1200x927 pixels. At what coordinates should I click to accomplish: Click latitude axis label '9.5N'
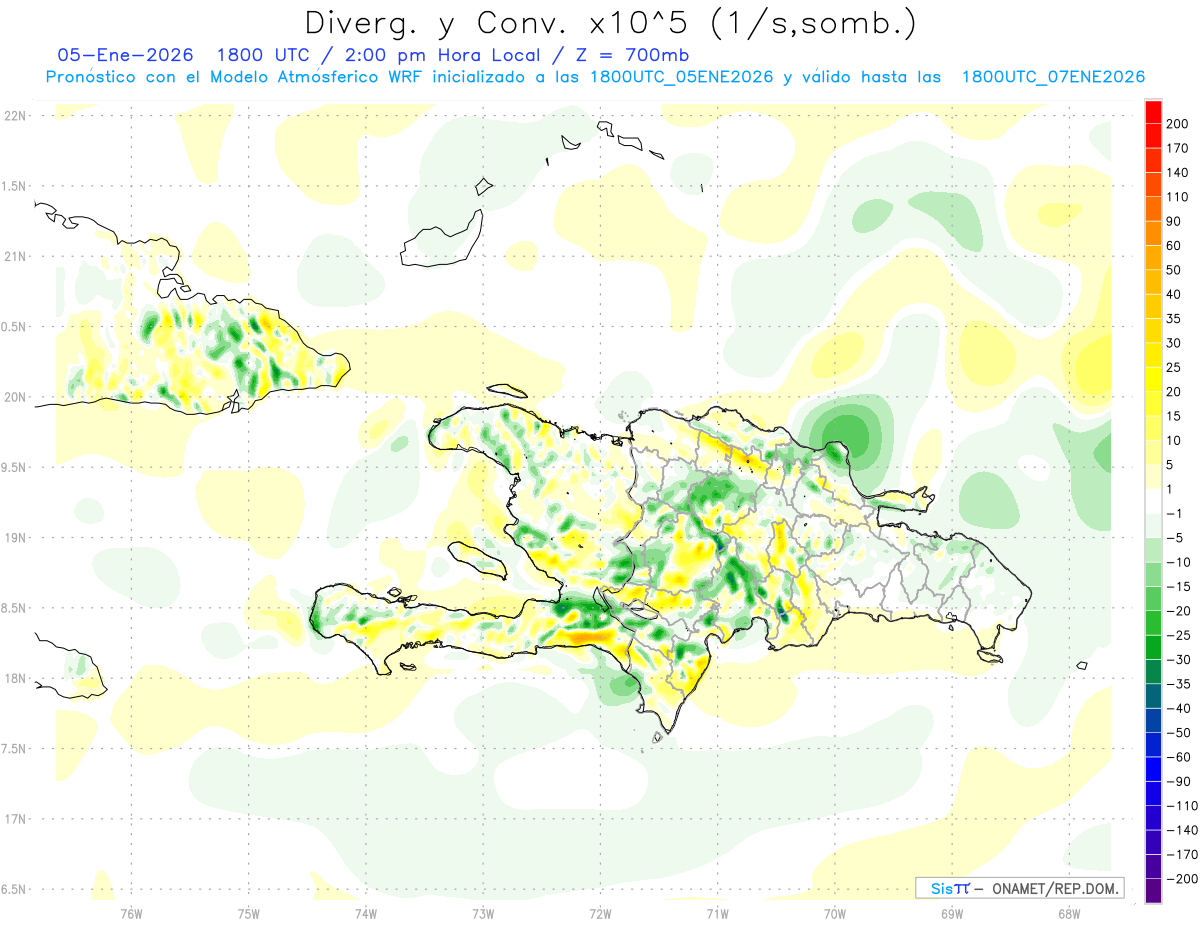tap(14, 467)
